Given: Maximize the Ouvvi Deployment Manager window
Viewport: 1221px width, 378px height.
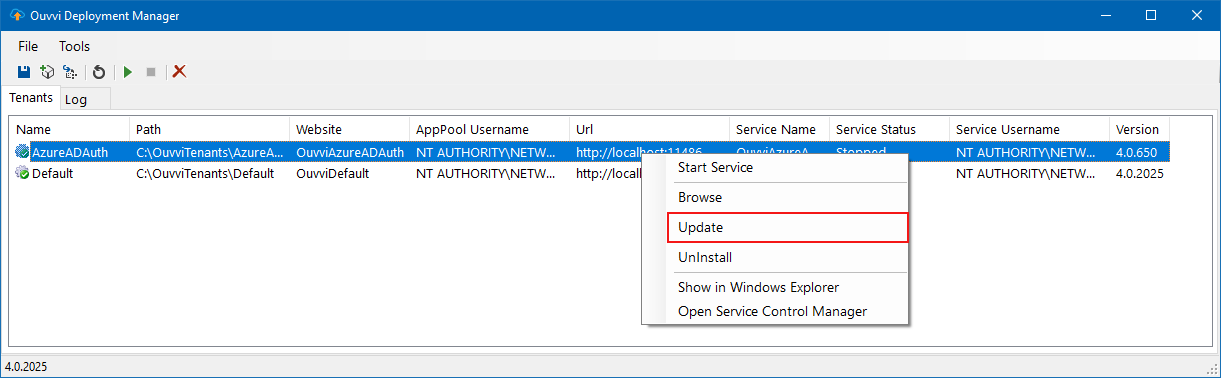Looking at the screenshot, I should pyautogui.click(x=1151, y=15).
